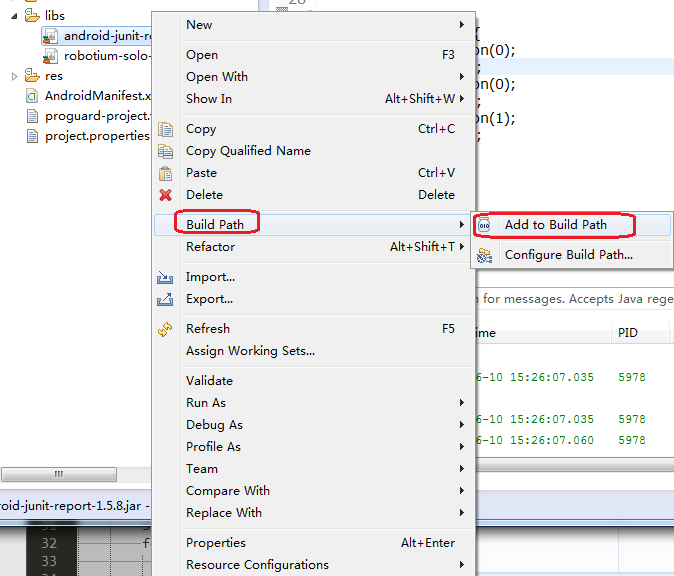This screenshot has width=674, height=576.
Task: Click the Refresh arrows icon
Action: click(x=165, y=329)
